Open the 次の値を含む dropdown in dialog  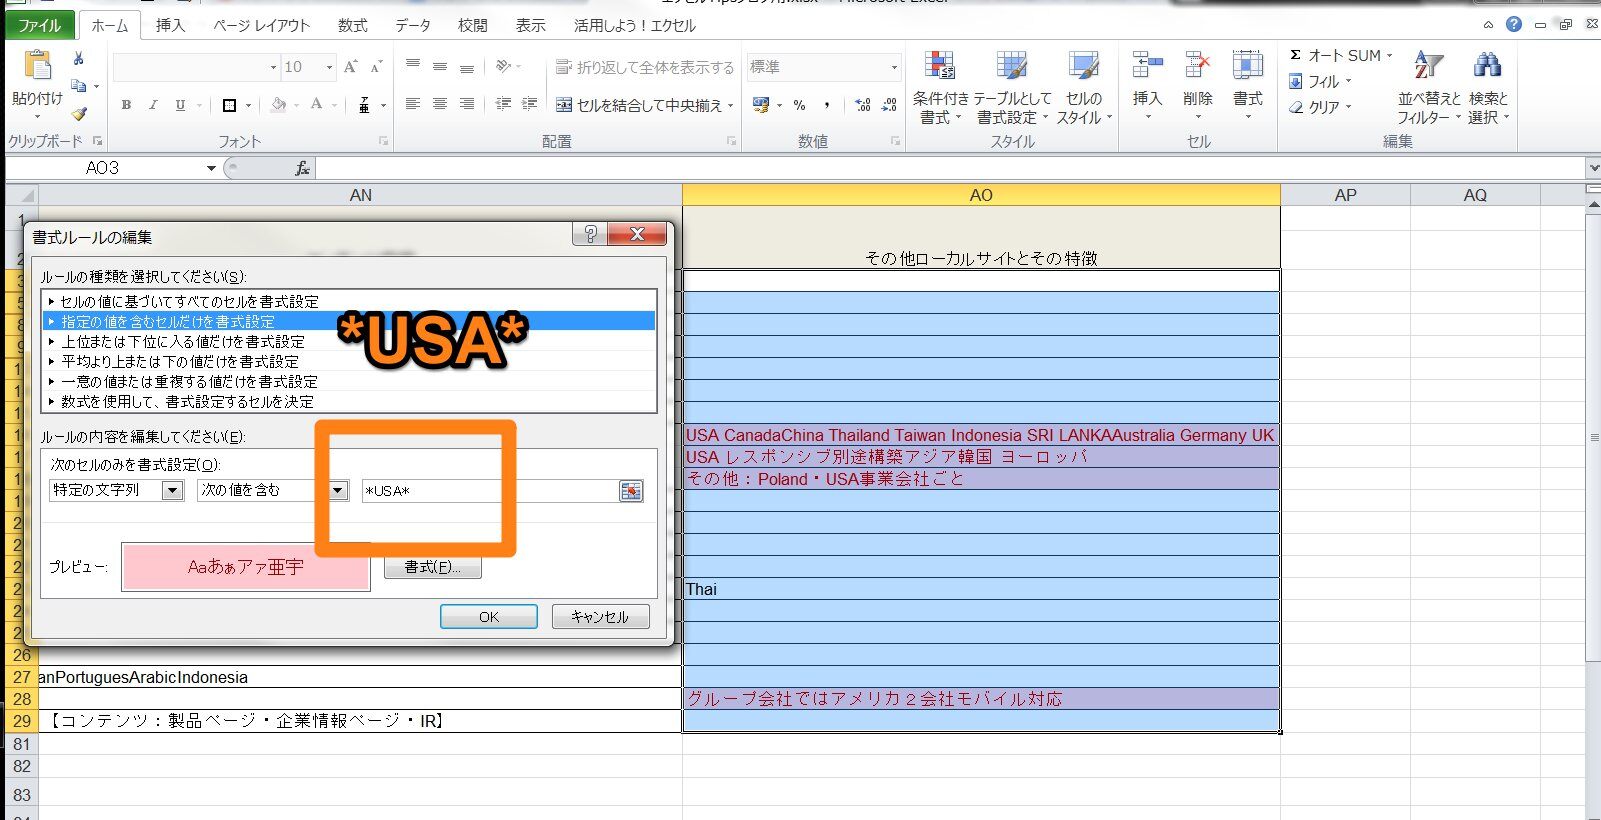tap(338, 490)
